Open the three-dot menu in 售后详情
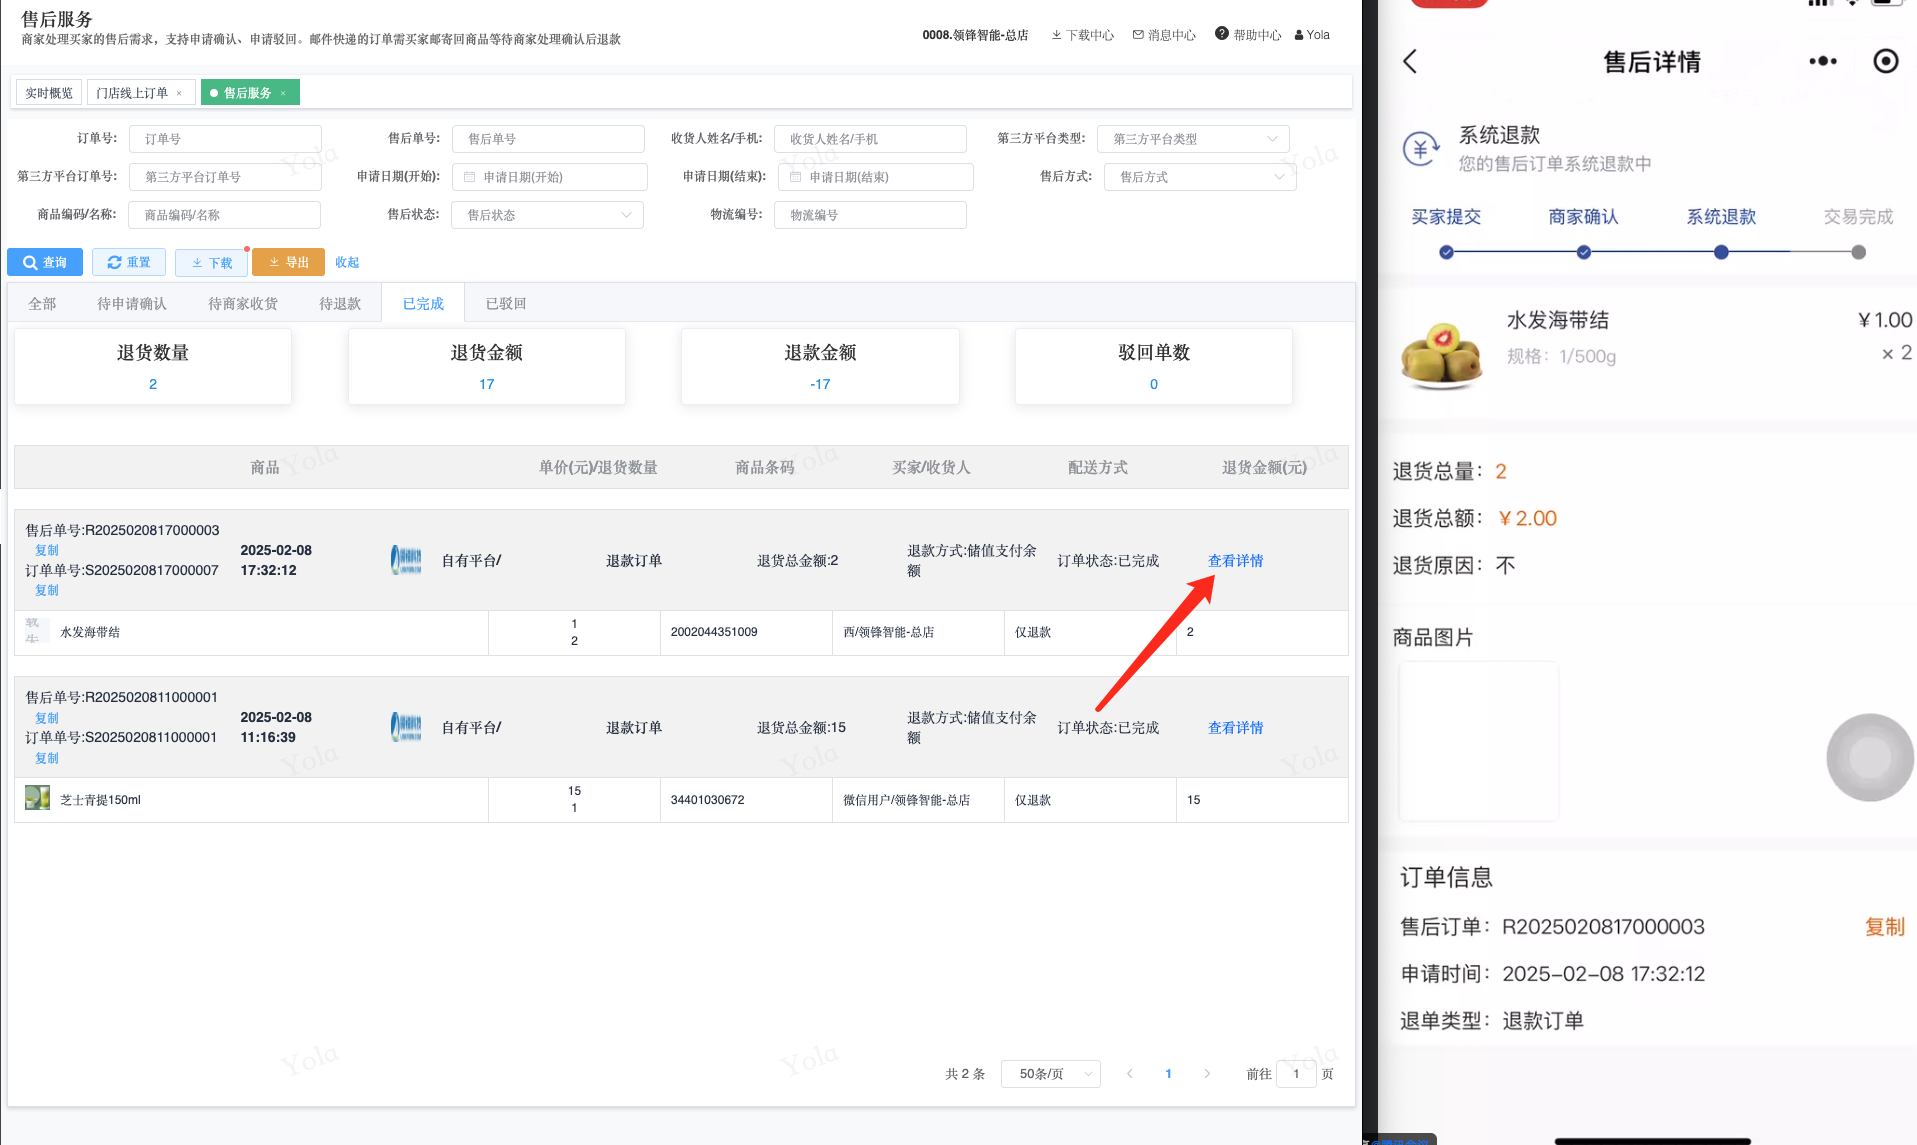Image resolution: width=1917 pixels, height=1145 pixels. [1823, 62]
